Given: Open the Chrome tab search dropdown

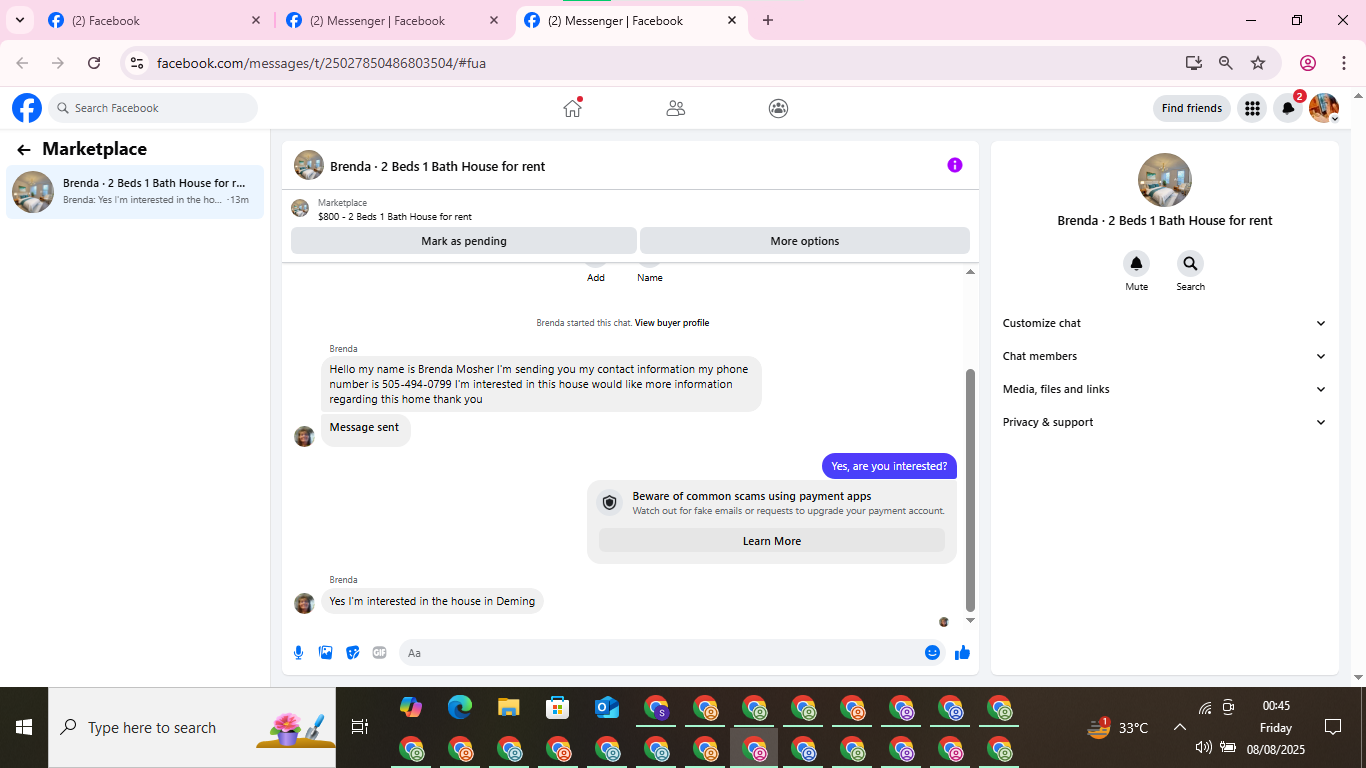Looking at the screenshot, I should click(19, 20).
